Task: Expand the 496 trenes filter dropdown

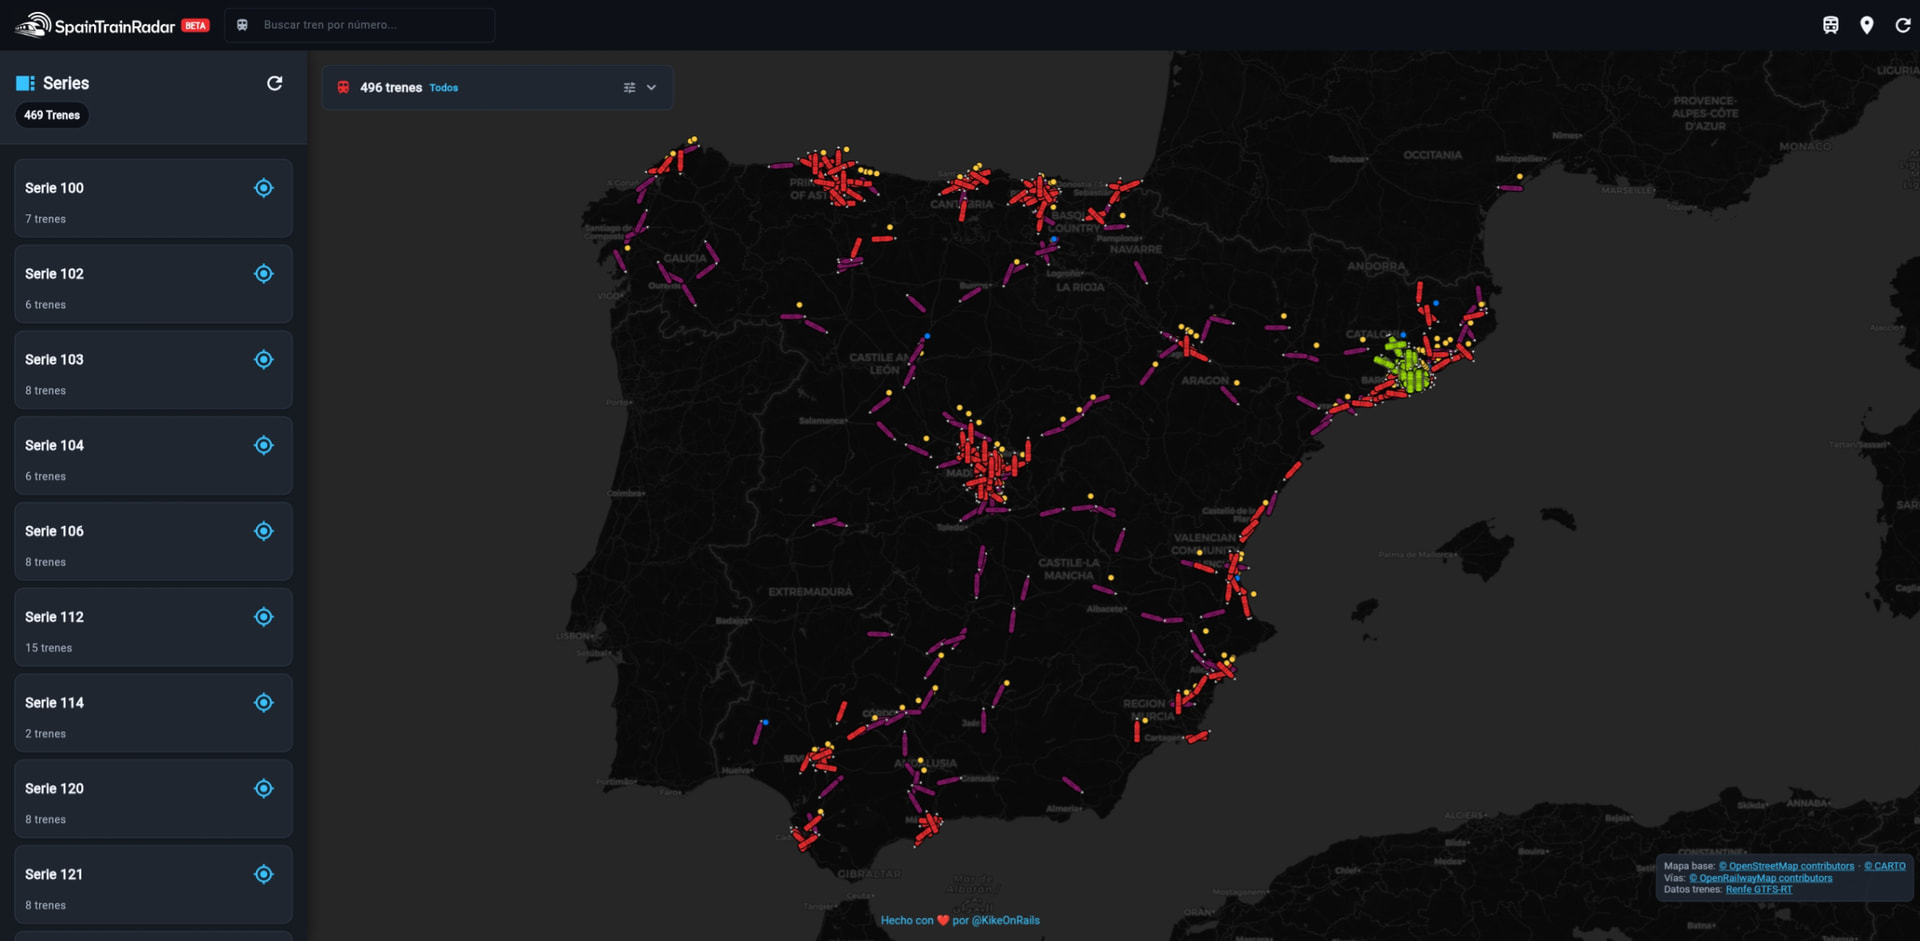Action: pos(651,88)
